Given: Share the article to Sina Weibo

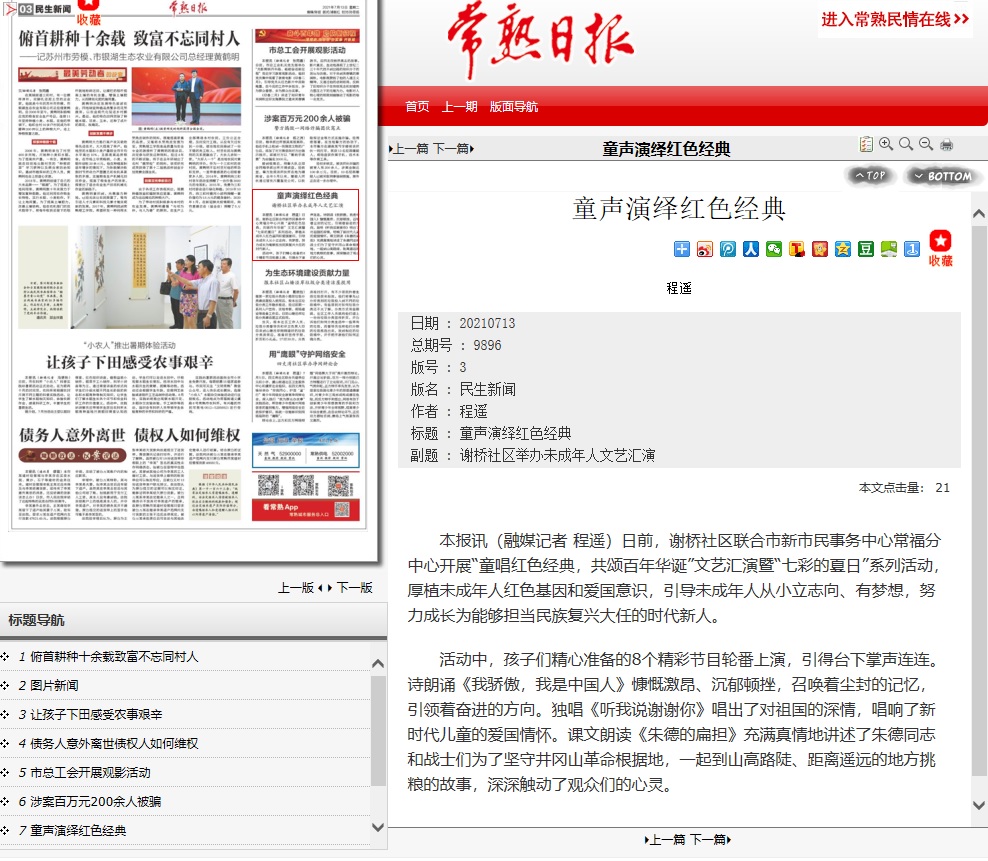Looking at the screenshot, I should tap(705, 249).
